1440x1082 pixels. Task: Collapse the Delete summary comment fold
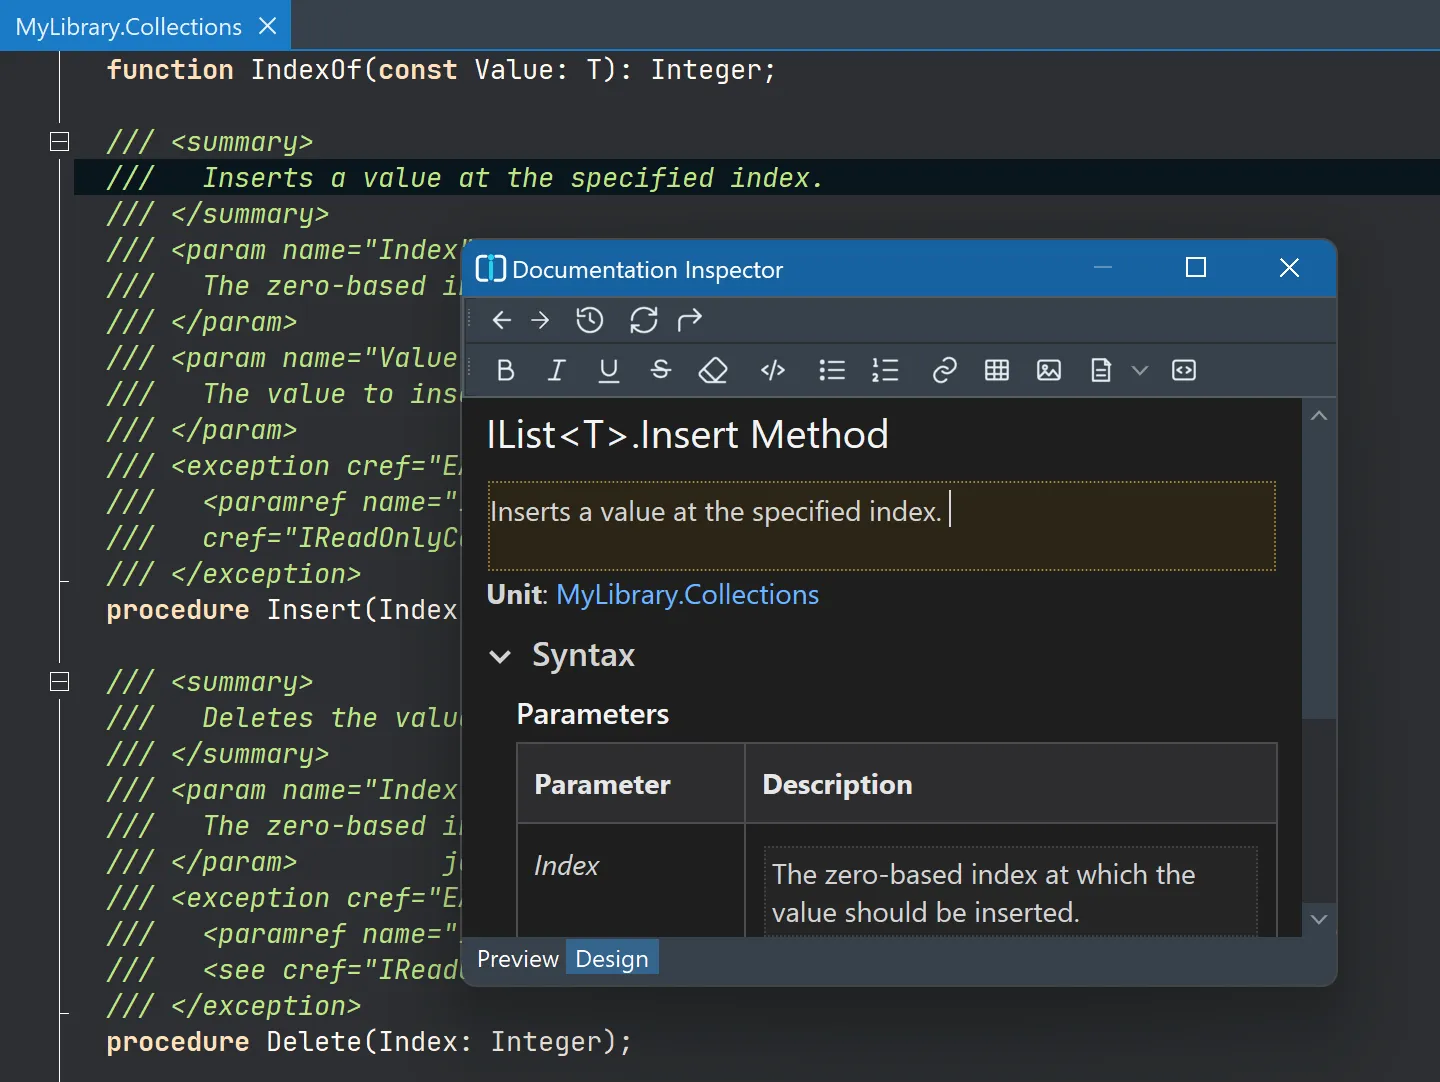(60, 681)
